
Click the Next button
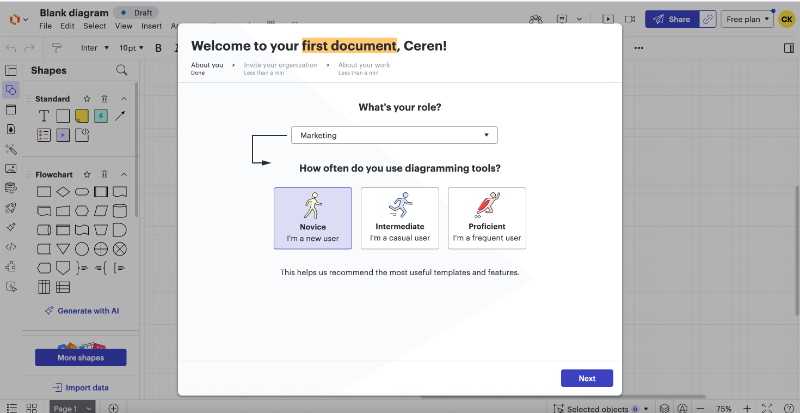pos(587,378)
